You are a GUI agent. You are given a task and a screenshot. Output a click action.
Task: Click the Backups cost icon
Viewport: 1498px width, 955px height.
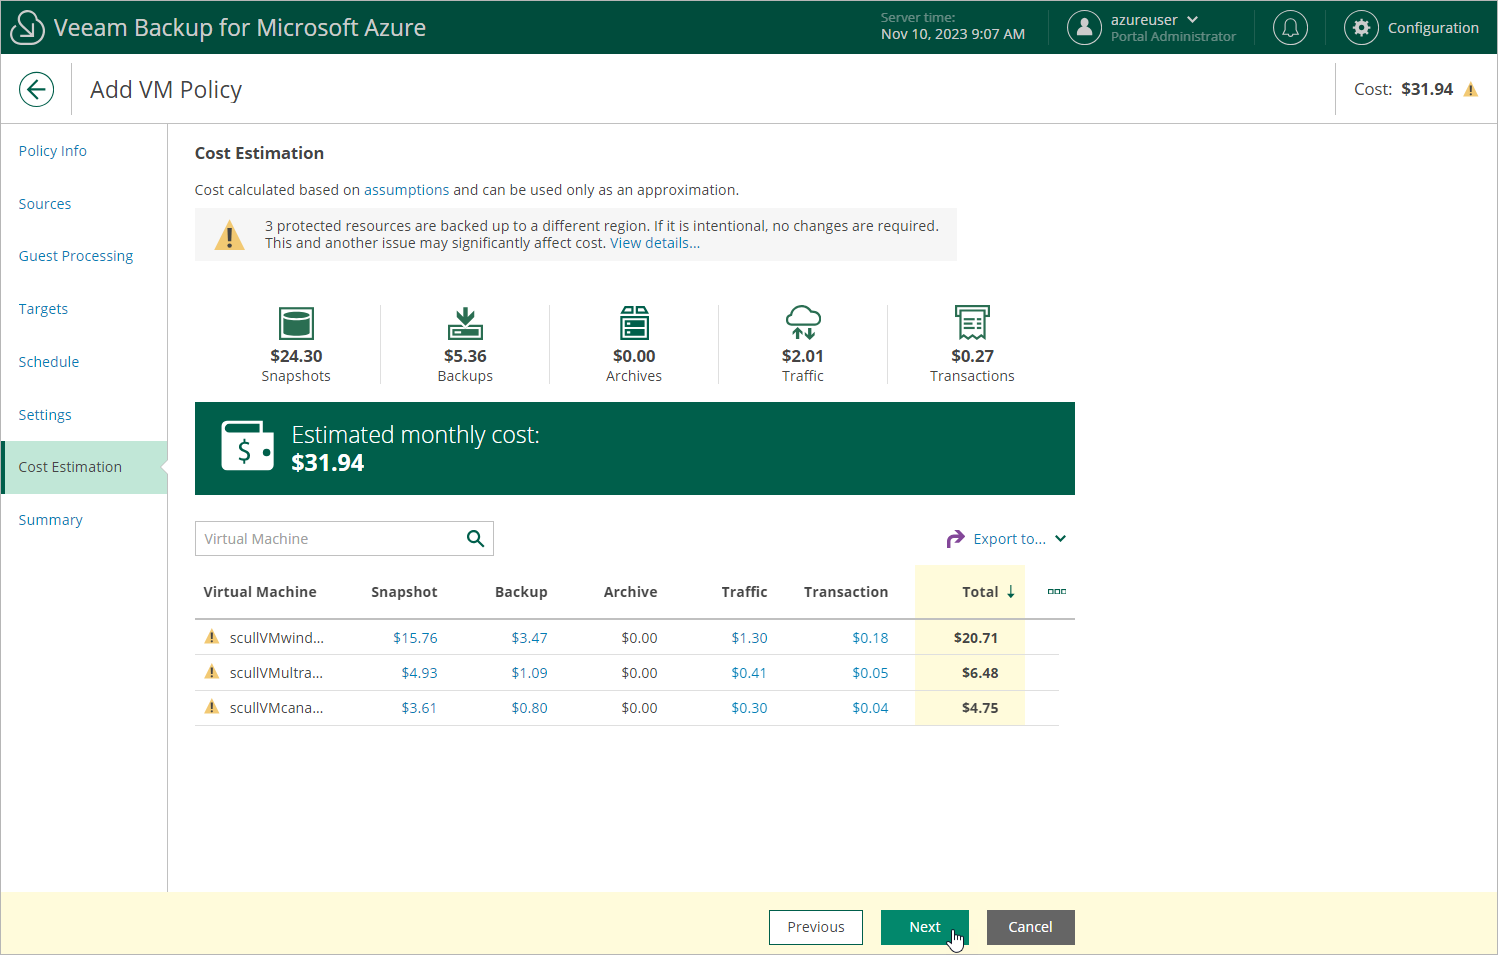(465, 324)
